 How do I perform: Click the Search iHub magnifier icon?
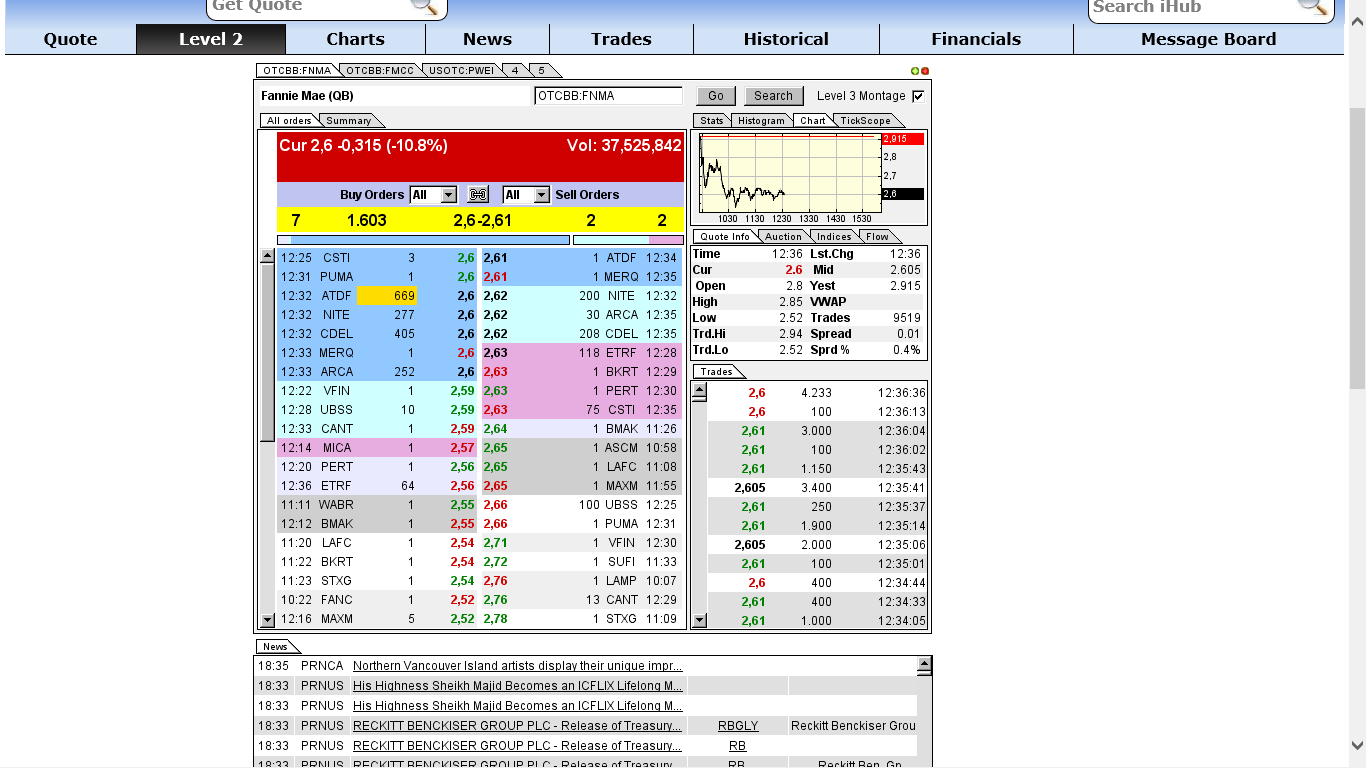click(x=1312, y=6)
